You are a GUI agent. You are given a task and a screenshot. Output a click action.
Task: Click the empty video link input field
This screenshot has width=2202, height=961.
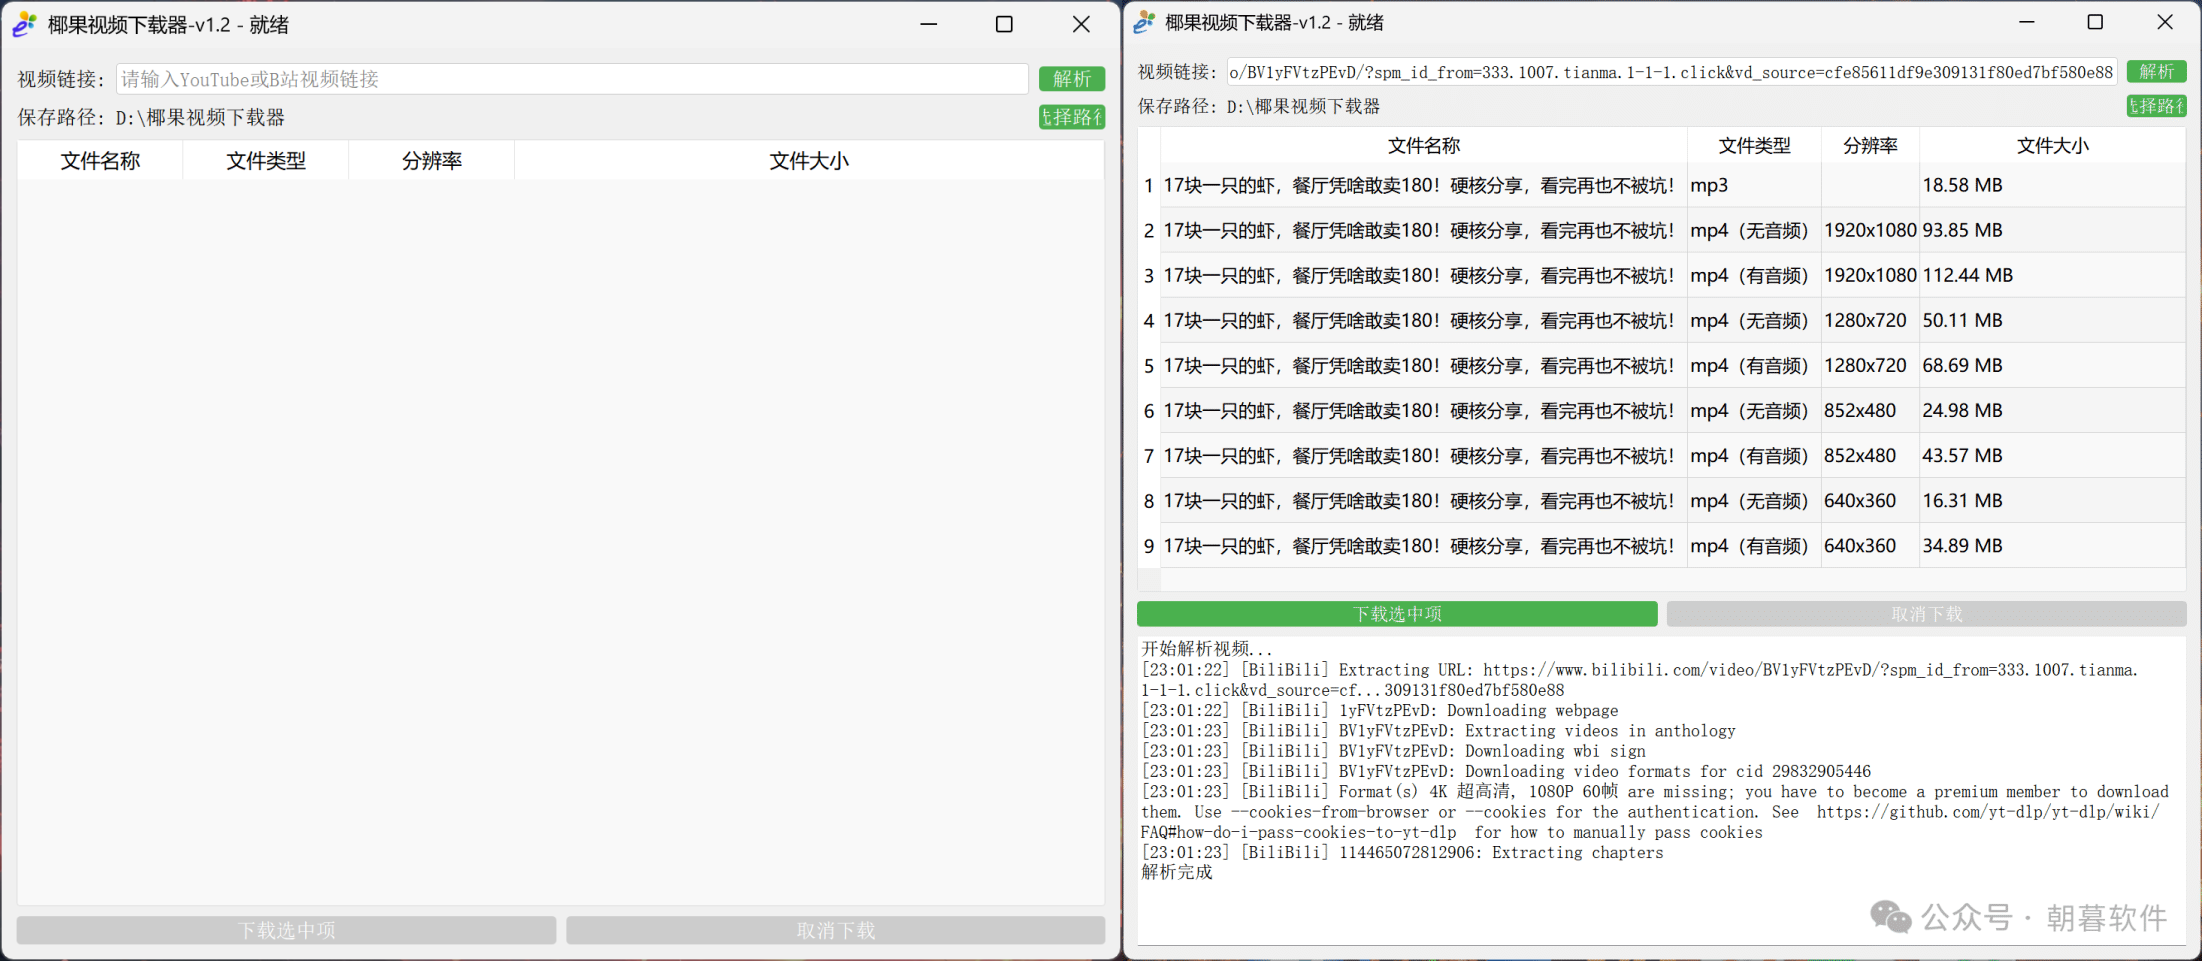click(572, 79)
